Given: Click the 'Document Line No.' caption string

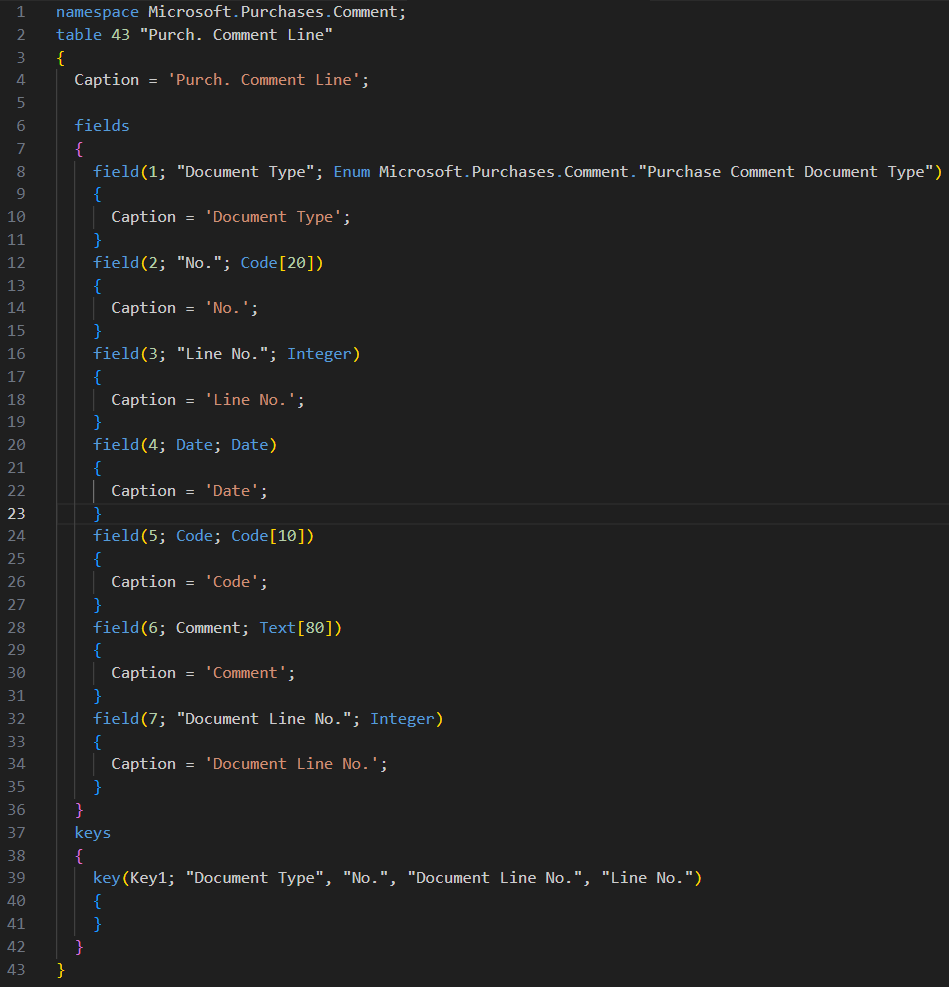Looking at the screenshot, I should click(296, 764).
